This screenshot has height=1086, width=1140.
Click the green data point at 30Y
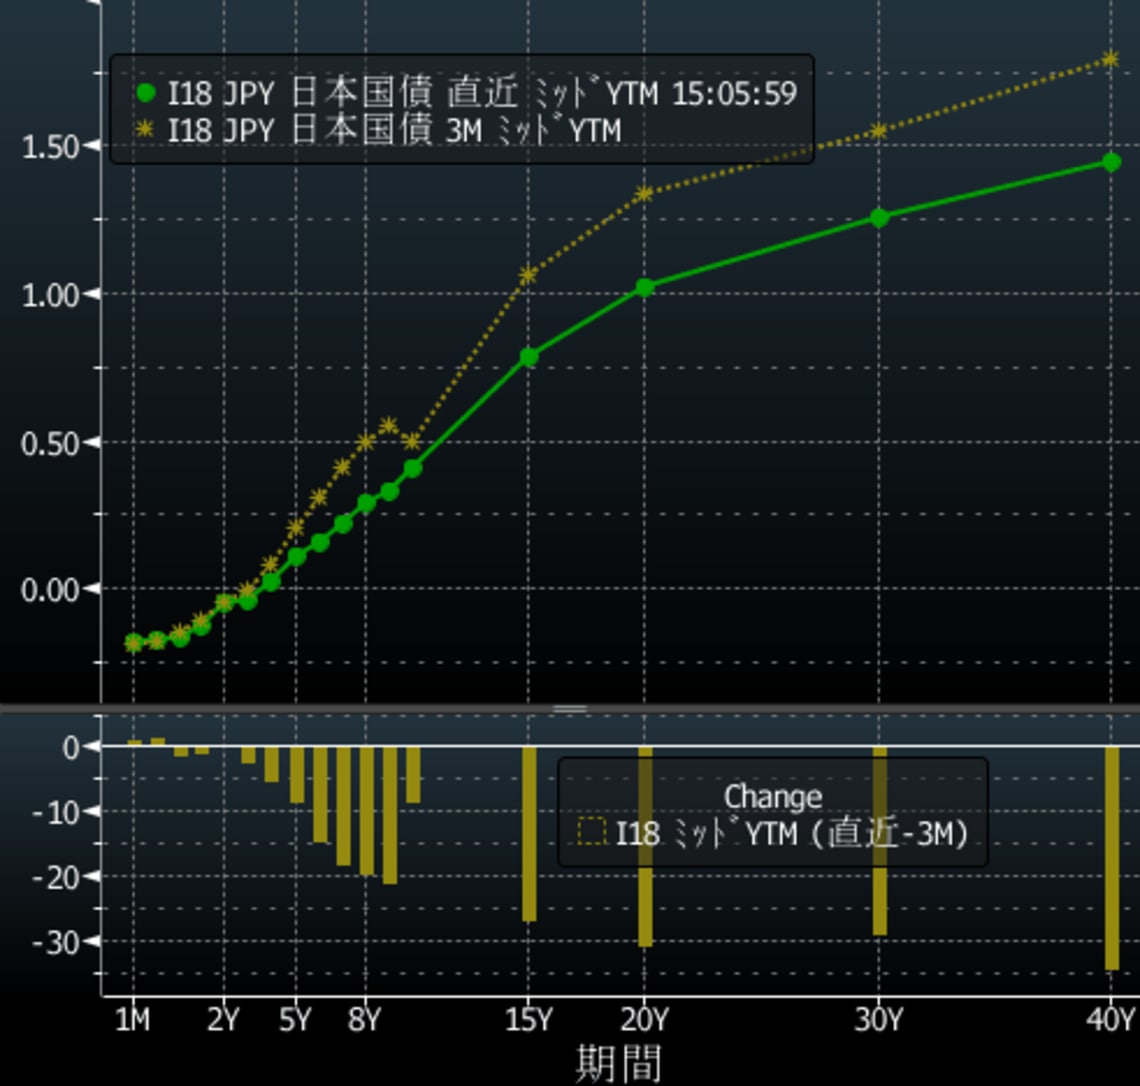point(879,218)
